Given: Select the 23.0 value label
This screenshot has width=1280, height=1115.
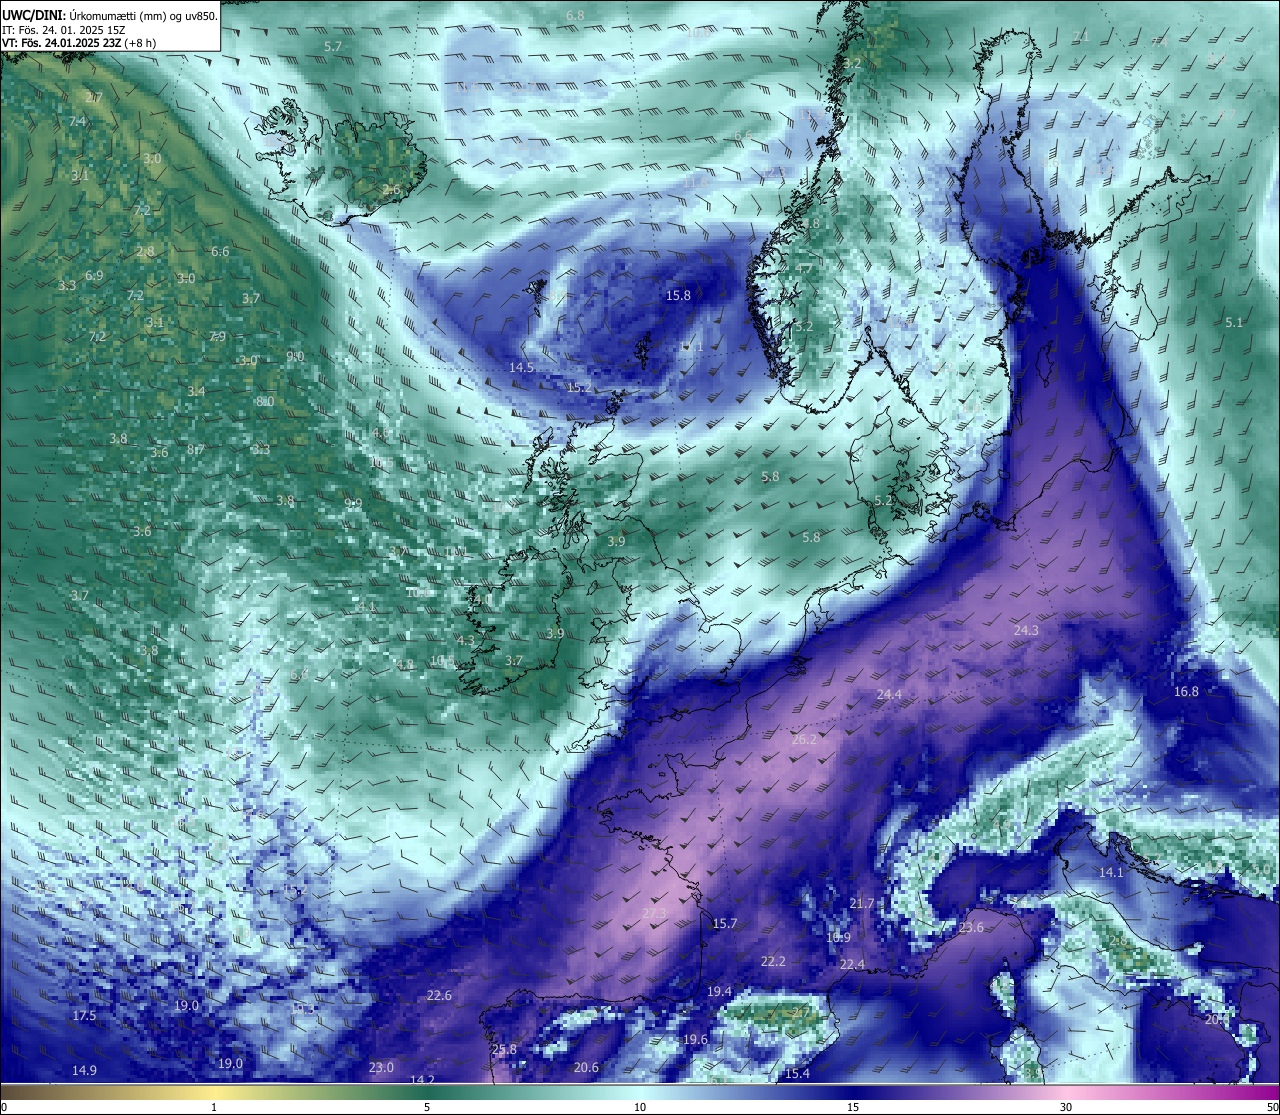Looking at the screenshot, I should [381, 1067].
